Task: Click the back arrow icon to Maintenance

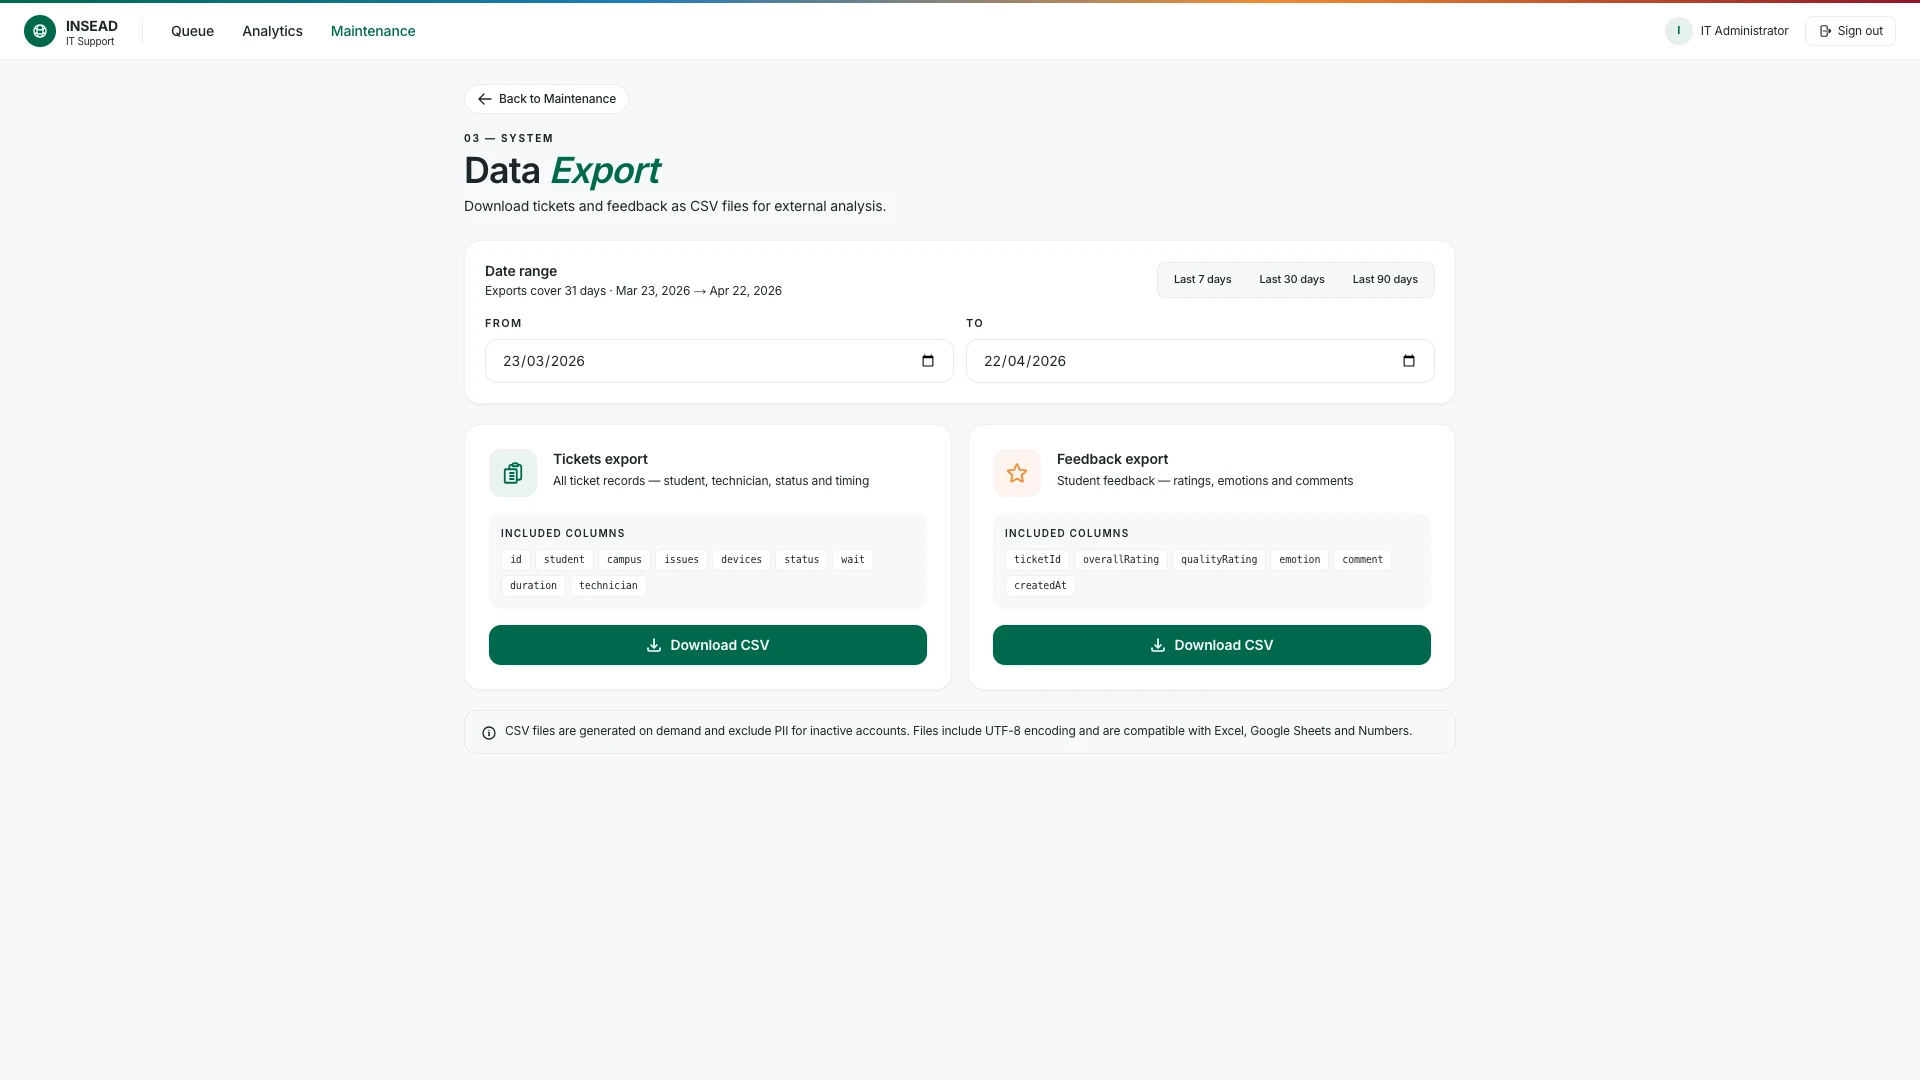Action: click(484, 99)
